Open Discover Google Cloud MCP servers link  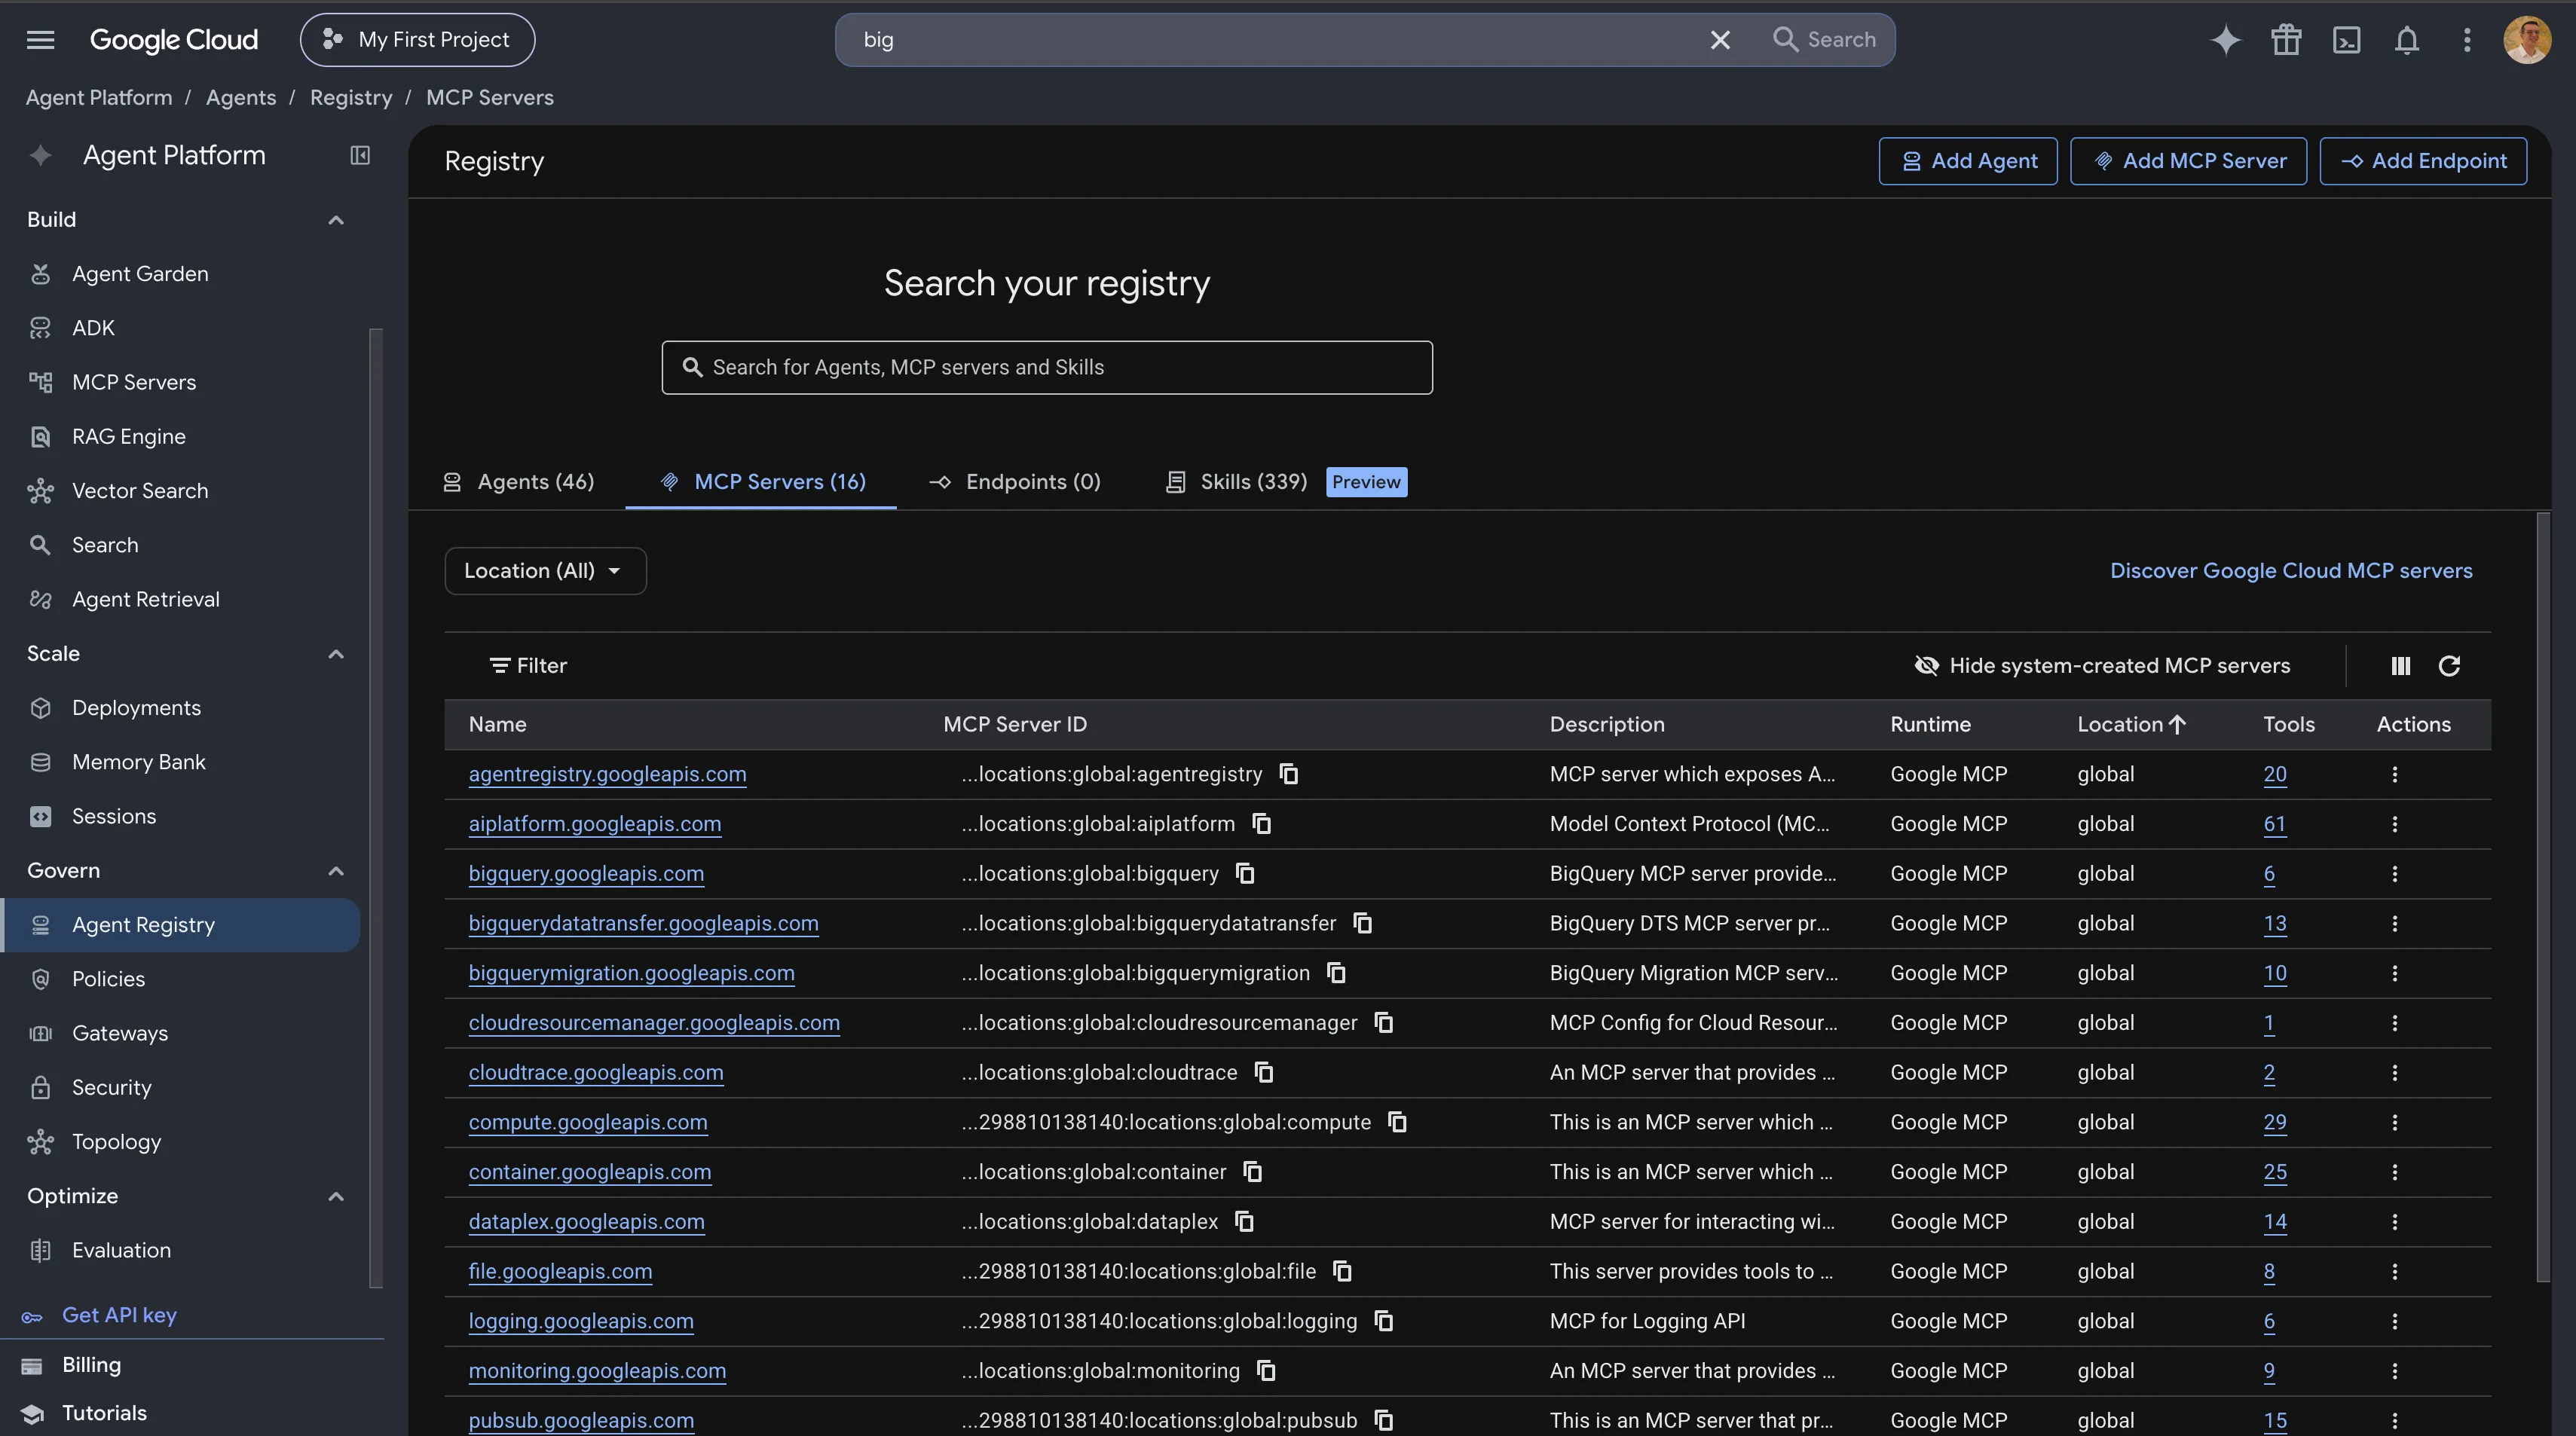click(x=2291, y=571)
